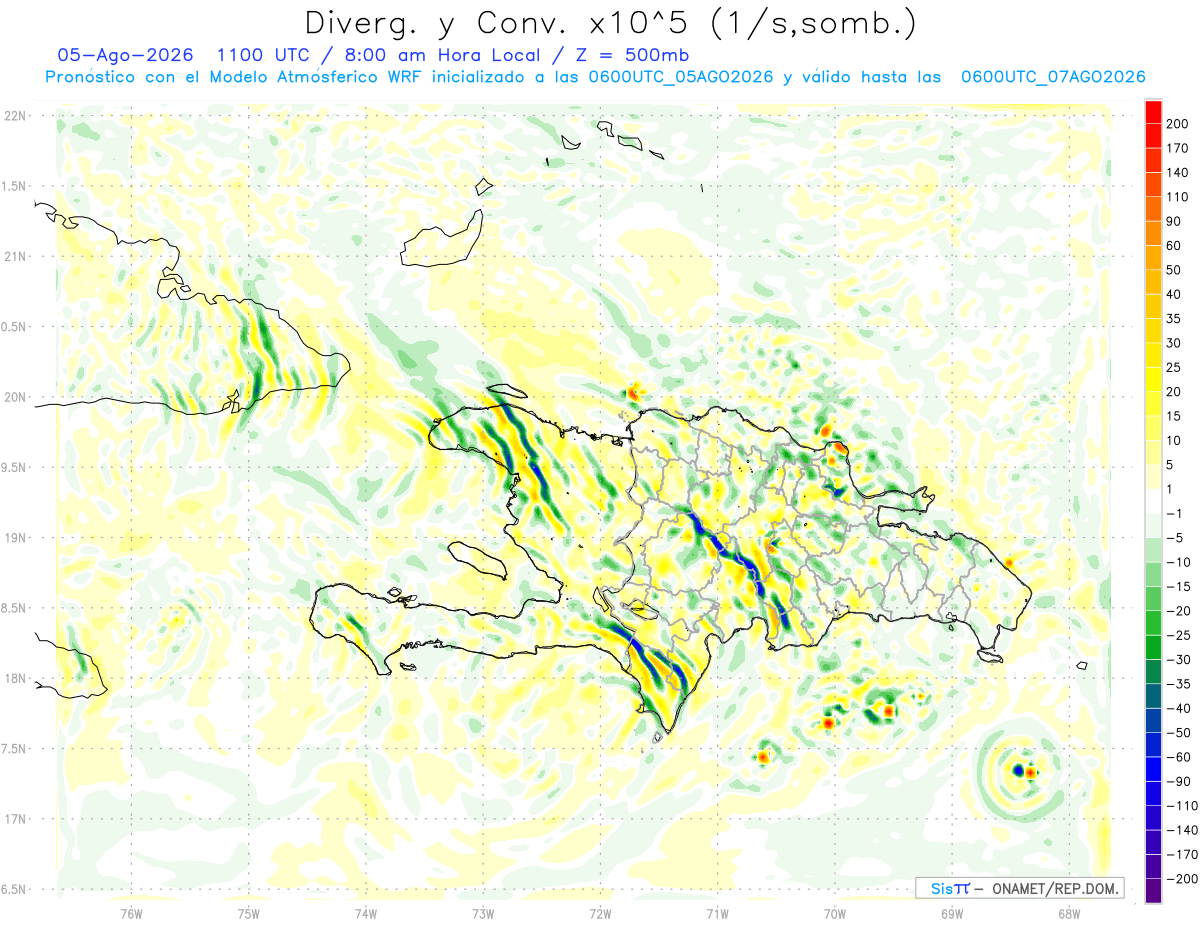1200x927 pixels.
Task: Click the "21N" latitude label
Action: [x=14, y=257]
